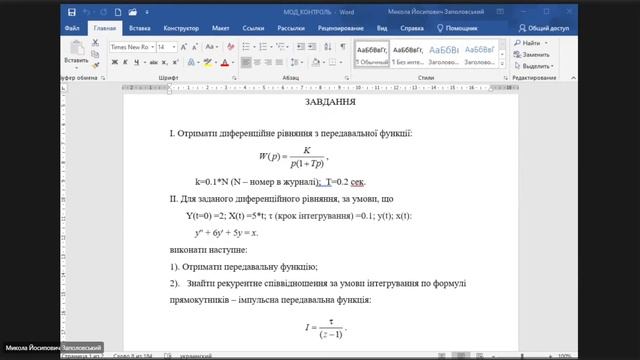The width and height of the screenshot is (640, 360).
Task: Open the Ссылки ribbon tab
Action: [x=253, y=28]
